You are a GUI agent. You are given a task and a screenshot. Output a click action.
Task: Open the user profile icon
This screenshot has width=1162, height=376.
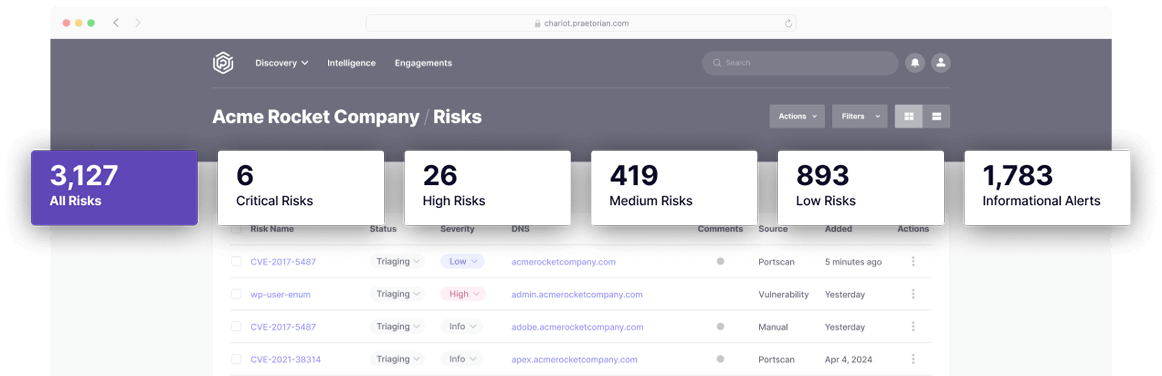[x=941, y=63]
